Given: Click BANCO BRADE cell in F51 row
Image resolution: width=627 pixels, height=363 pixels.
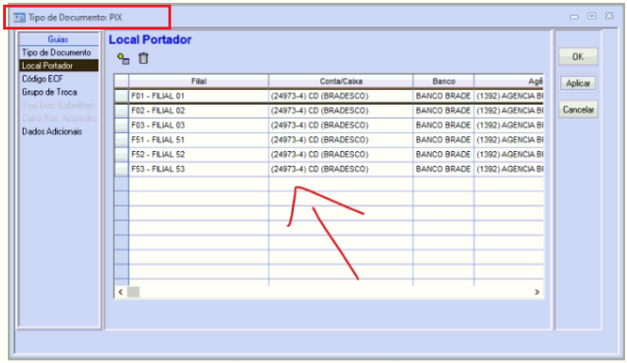Looking at the screenshot, I should click(x=443, y=140).
